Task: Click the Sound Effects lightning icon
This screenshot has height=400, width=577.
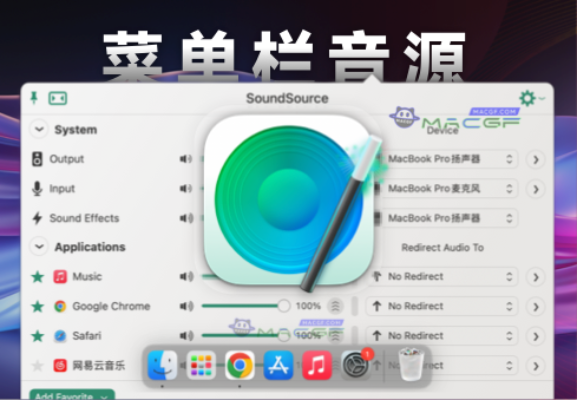Action: click(37, 218)
